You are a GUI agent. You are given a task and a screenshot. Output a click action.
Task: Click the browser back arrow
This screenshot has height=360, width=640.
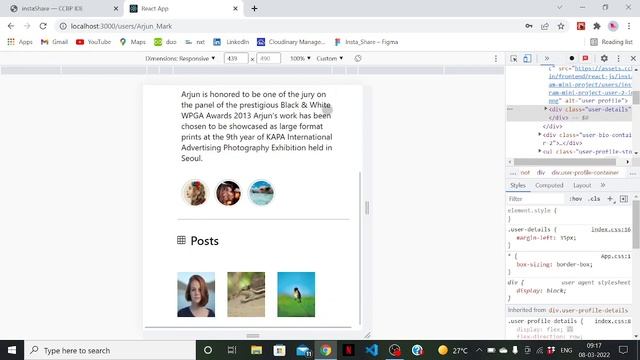coord(11,26)
